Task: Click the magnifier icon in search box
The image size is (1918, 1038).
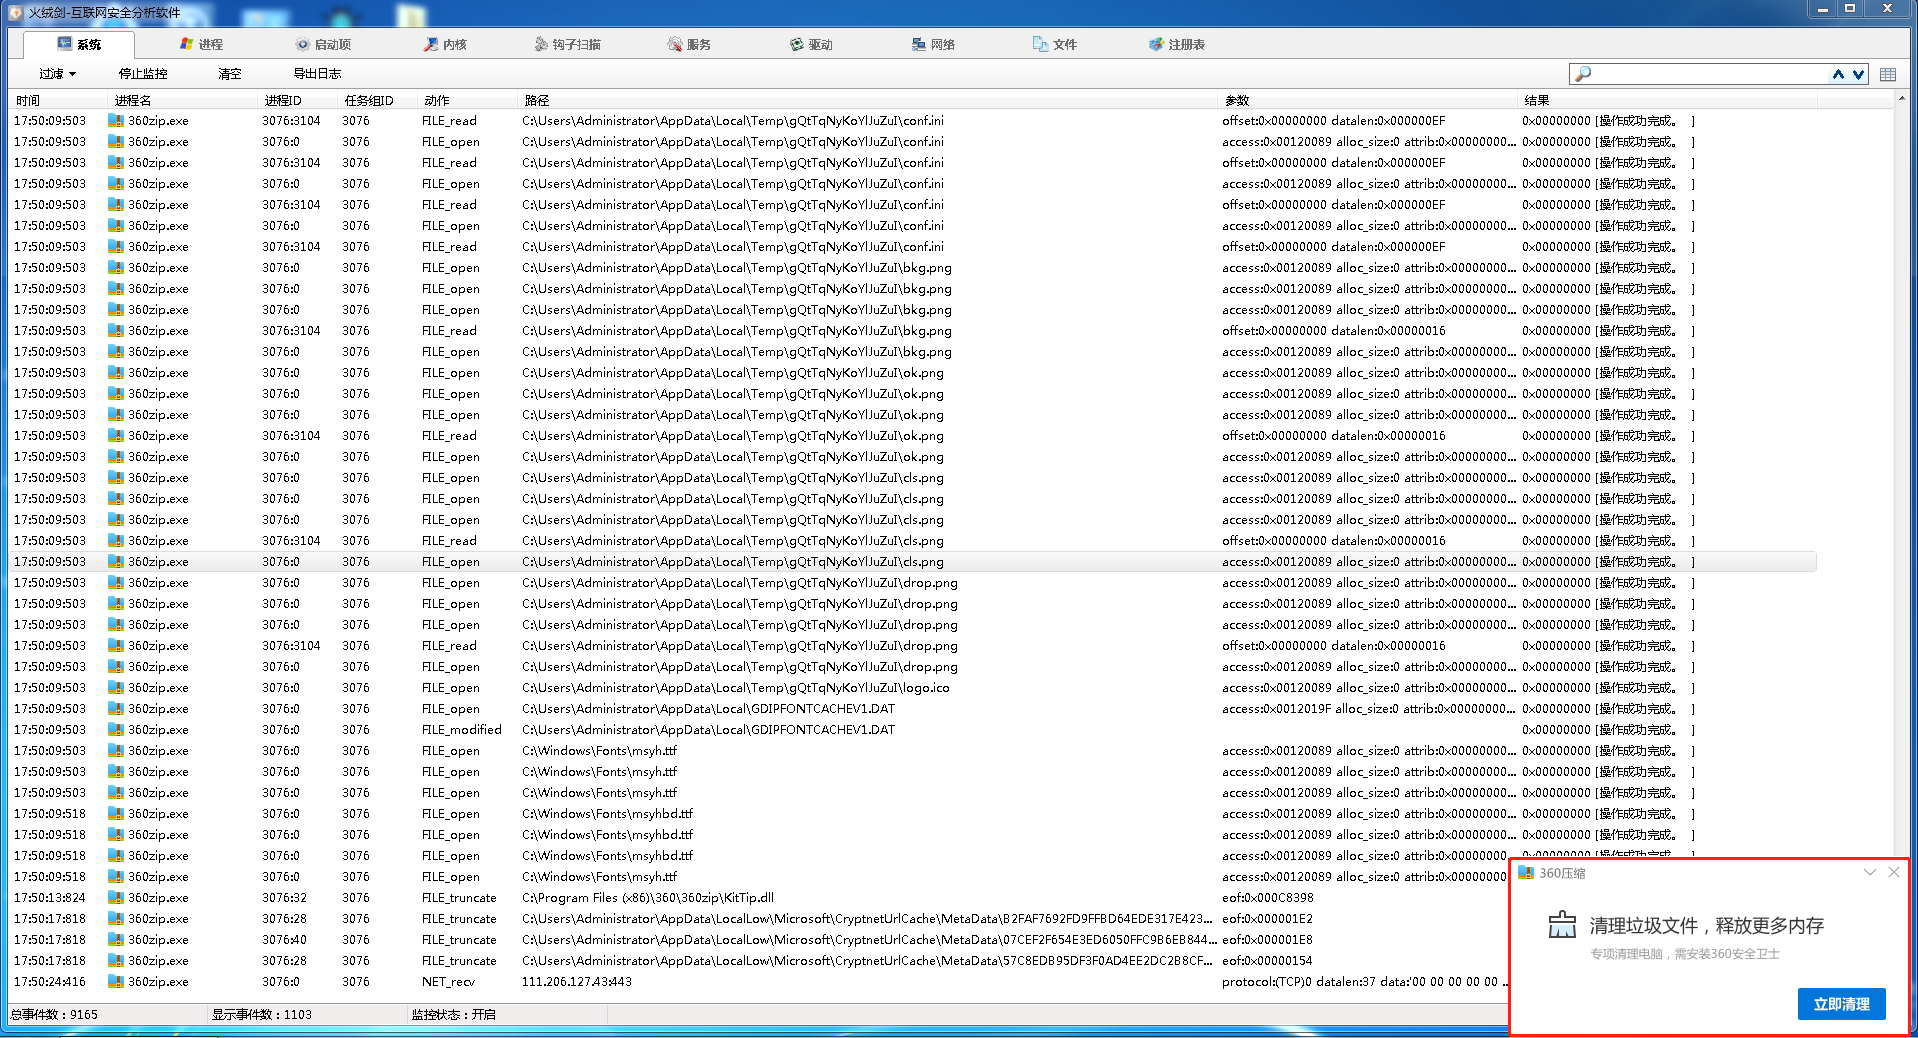Action: tap(1582, 74)
